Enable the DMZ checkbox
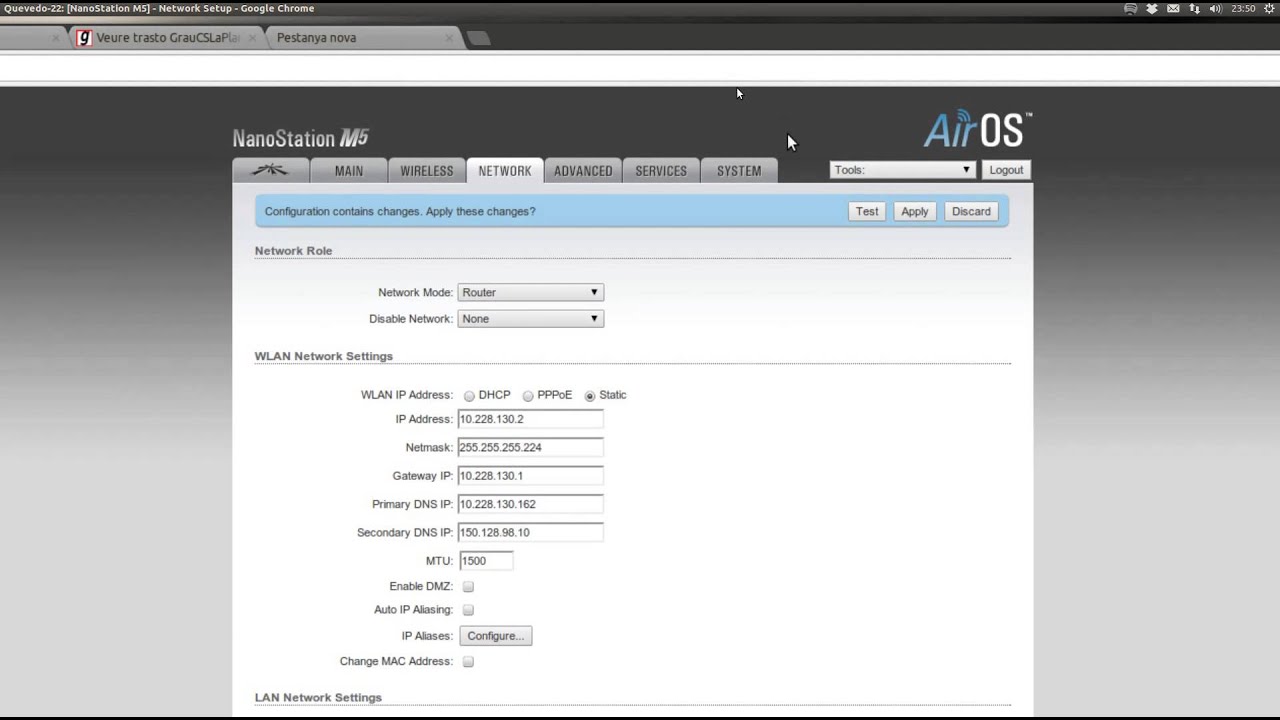1280x720 pixels. pyautogui.click(x=468, y=587)
